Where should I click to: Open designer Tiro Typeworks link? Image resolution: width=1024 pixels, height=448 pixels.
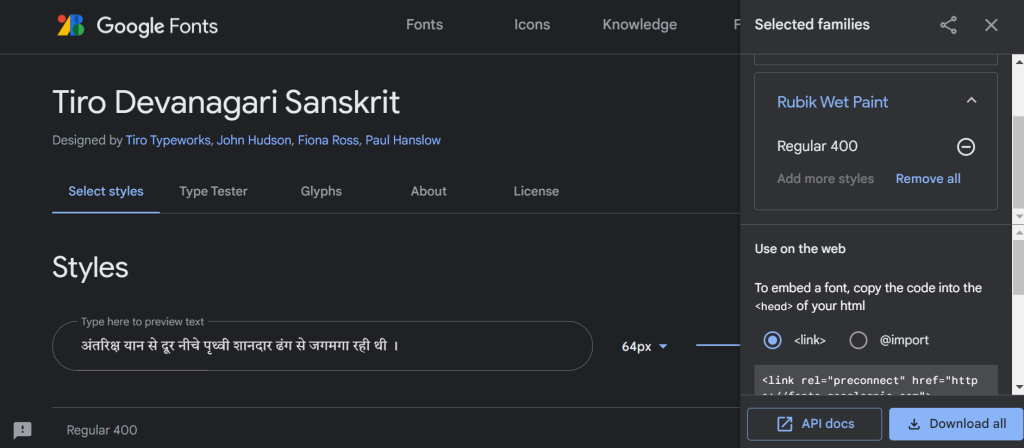coord(168,140)
